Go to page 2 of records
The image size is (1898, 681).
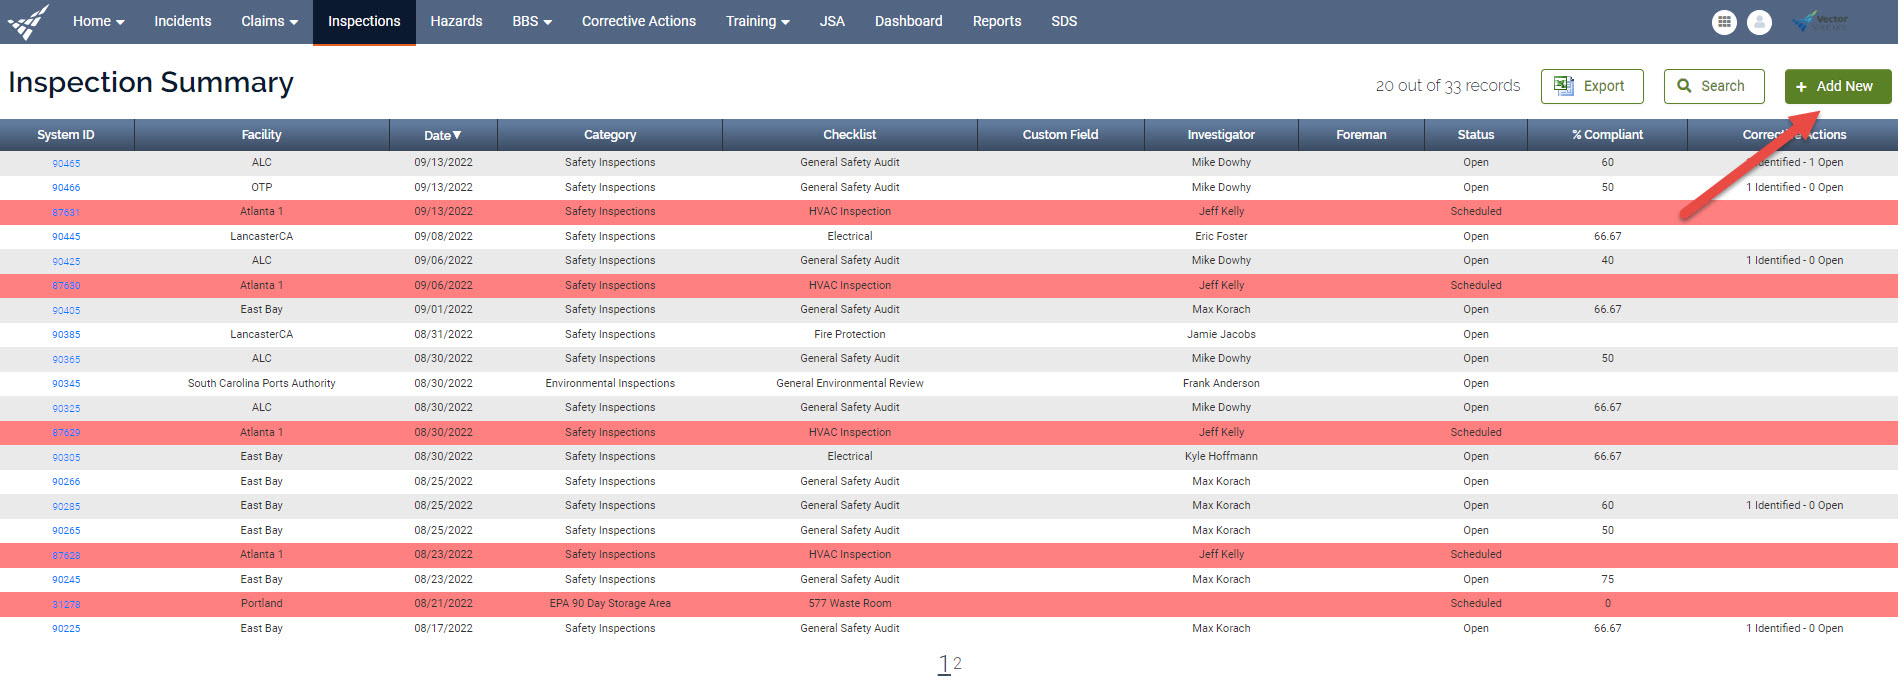[x=957, y=663]
